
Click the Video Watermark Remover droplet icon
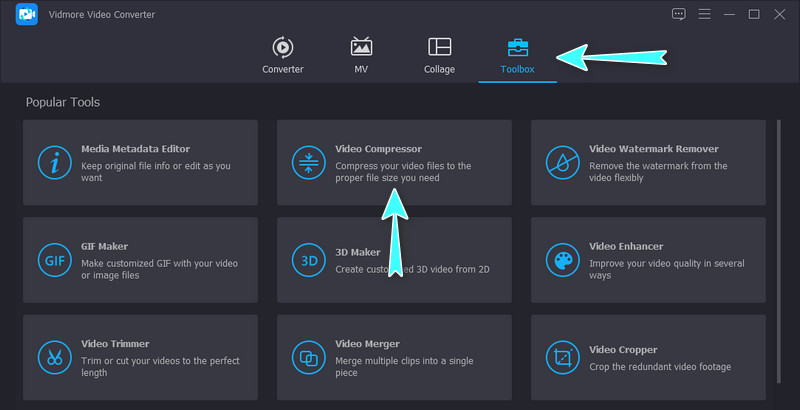pos(561,163)
